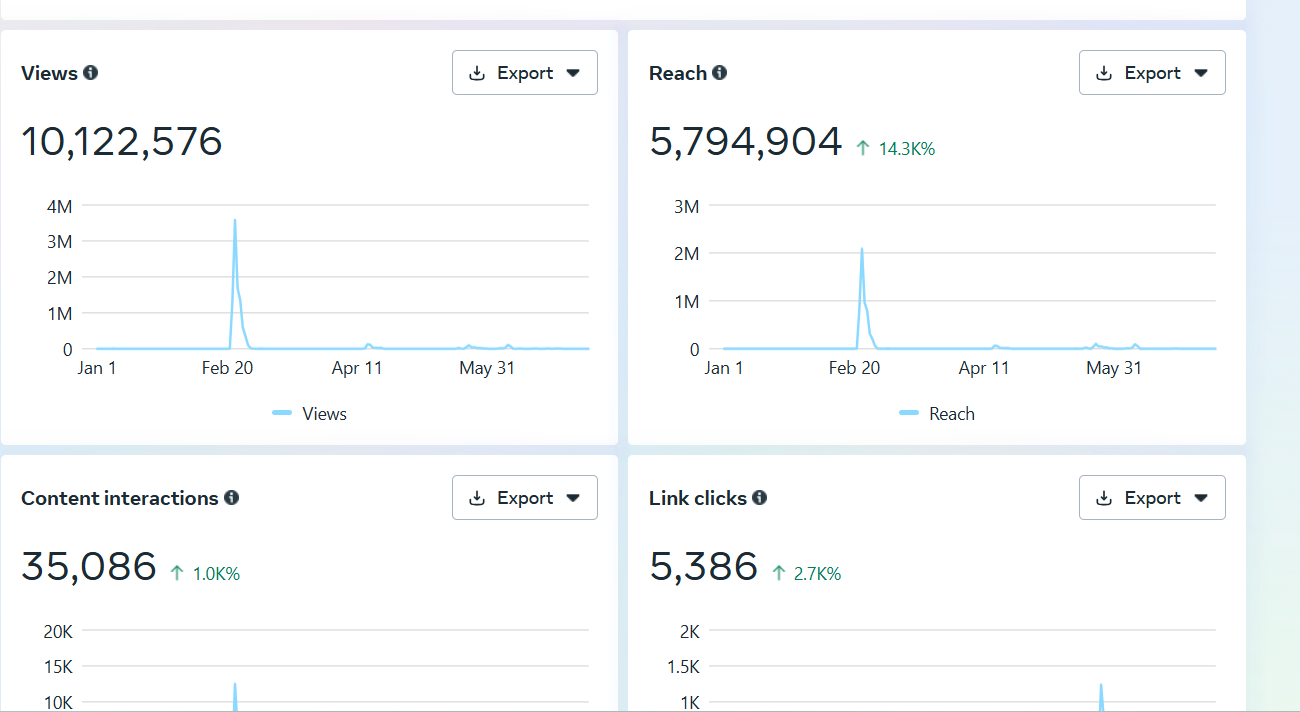Click Jan 1 label on Reach chart
Screen dimensions: 1300x712
pyautogui.click(x=724, y=368)
